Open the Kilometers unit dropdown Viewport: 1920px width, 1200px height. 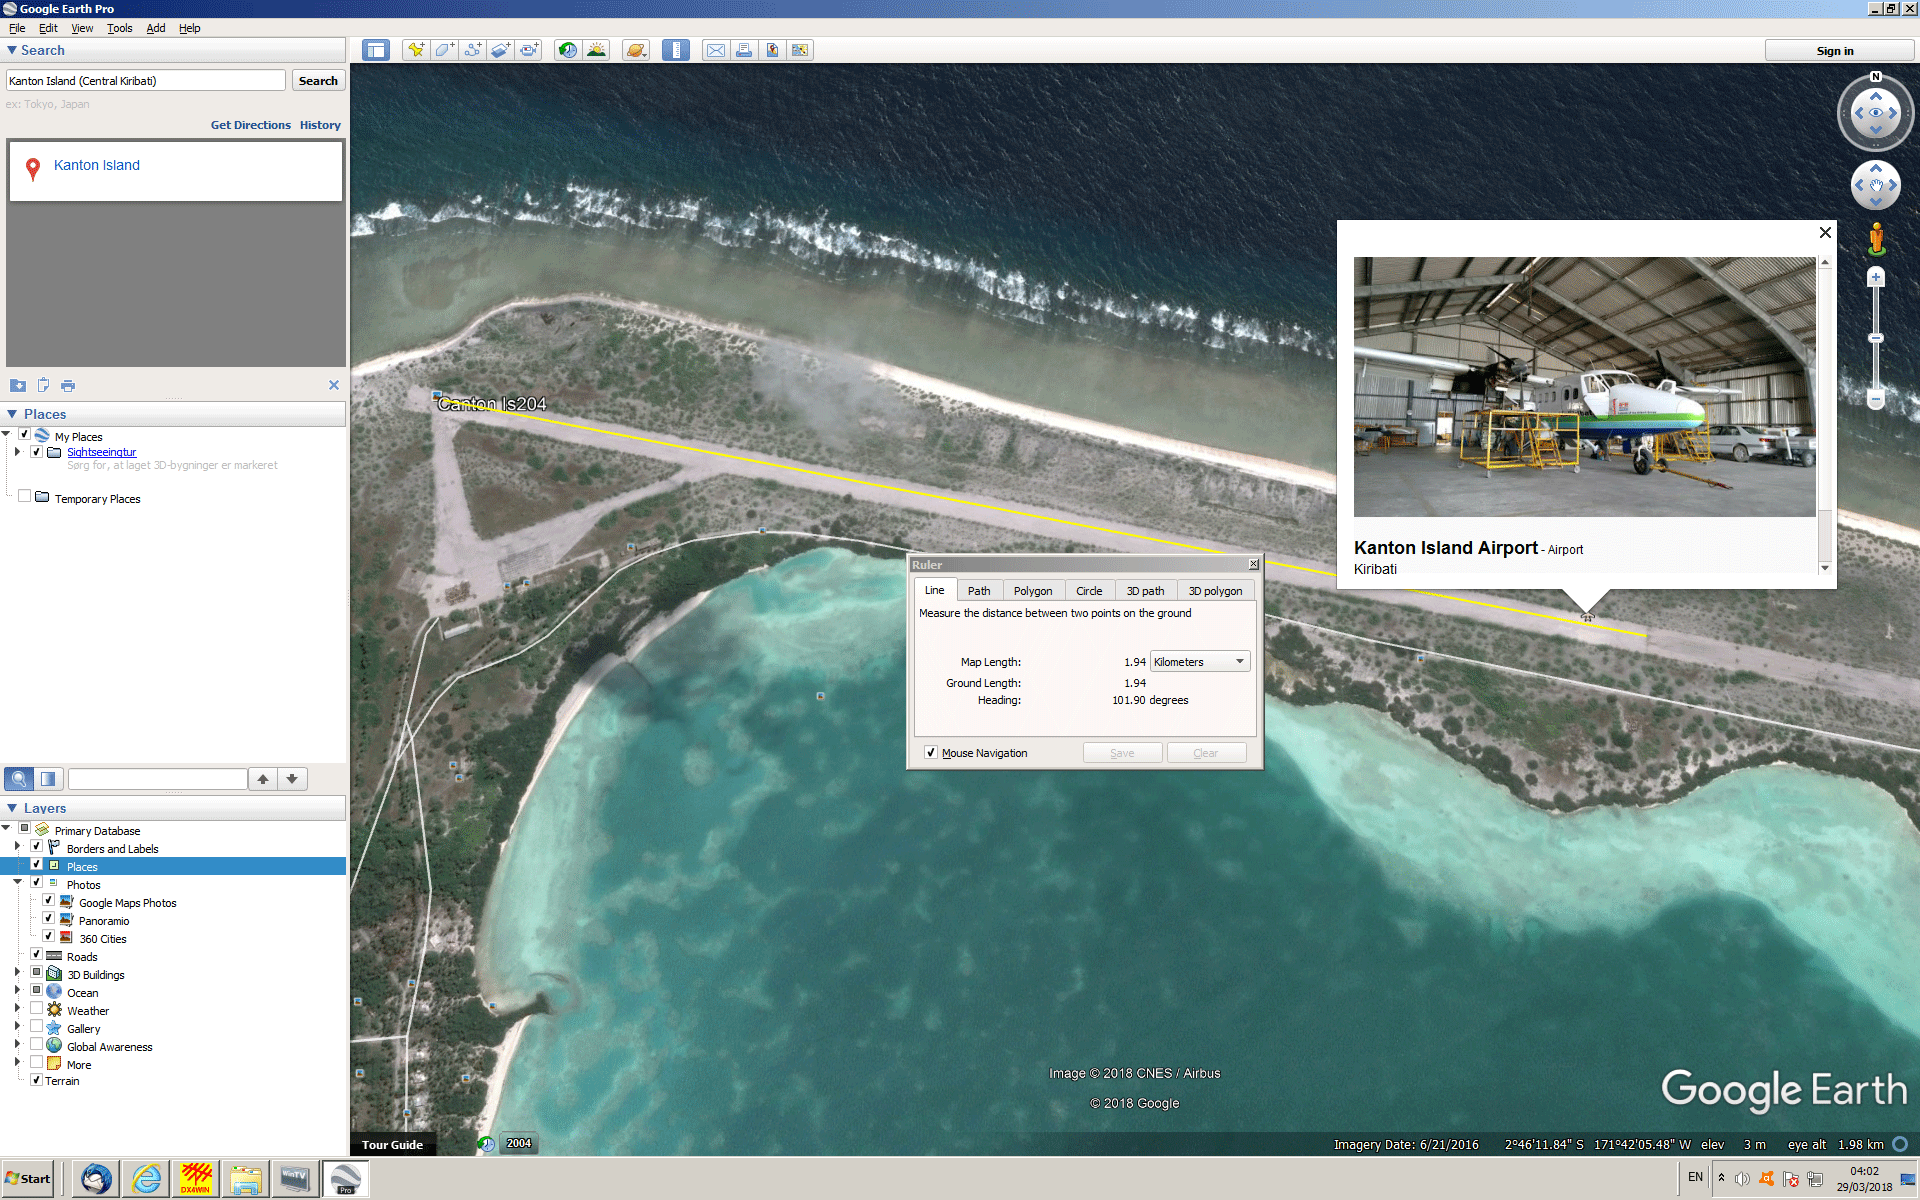pos(1199,662)
